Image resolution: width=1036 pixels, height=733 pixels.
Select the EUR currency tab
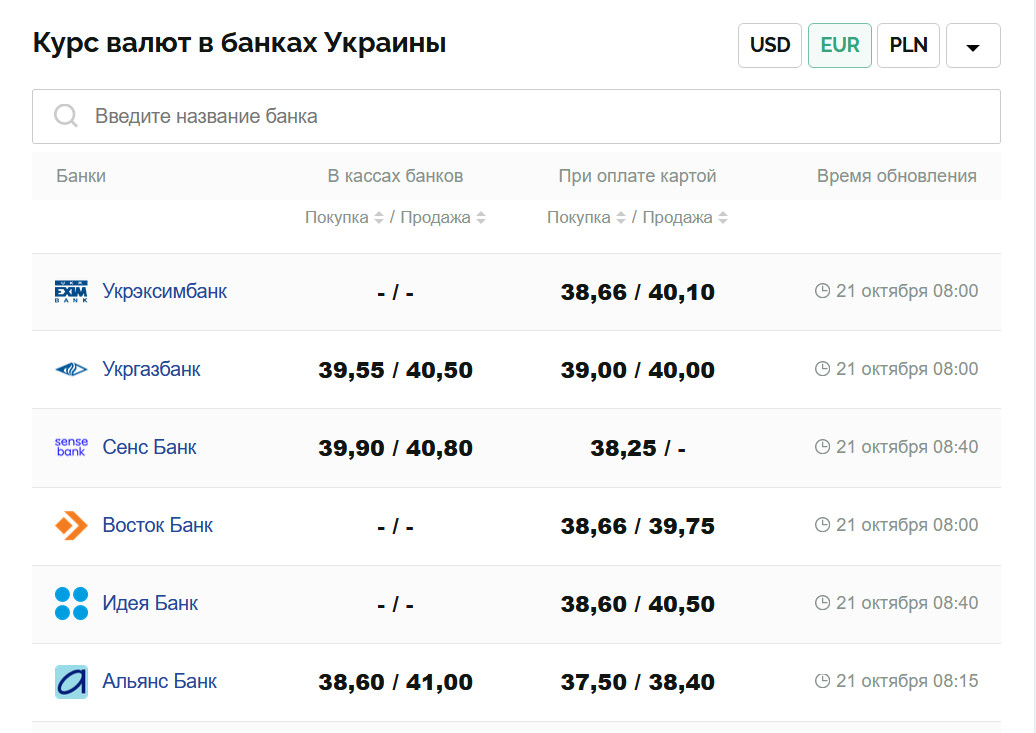pos(840,45)
